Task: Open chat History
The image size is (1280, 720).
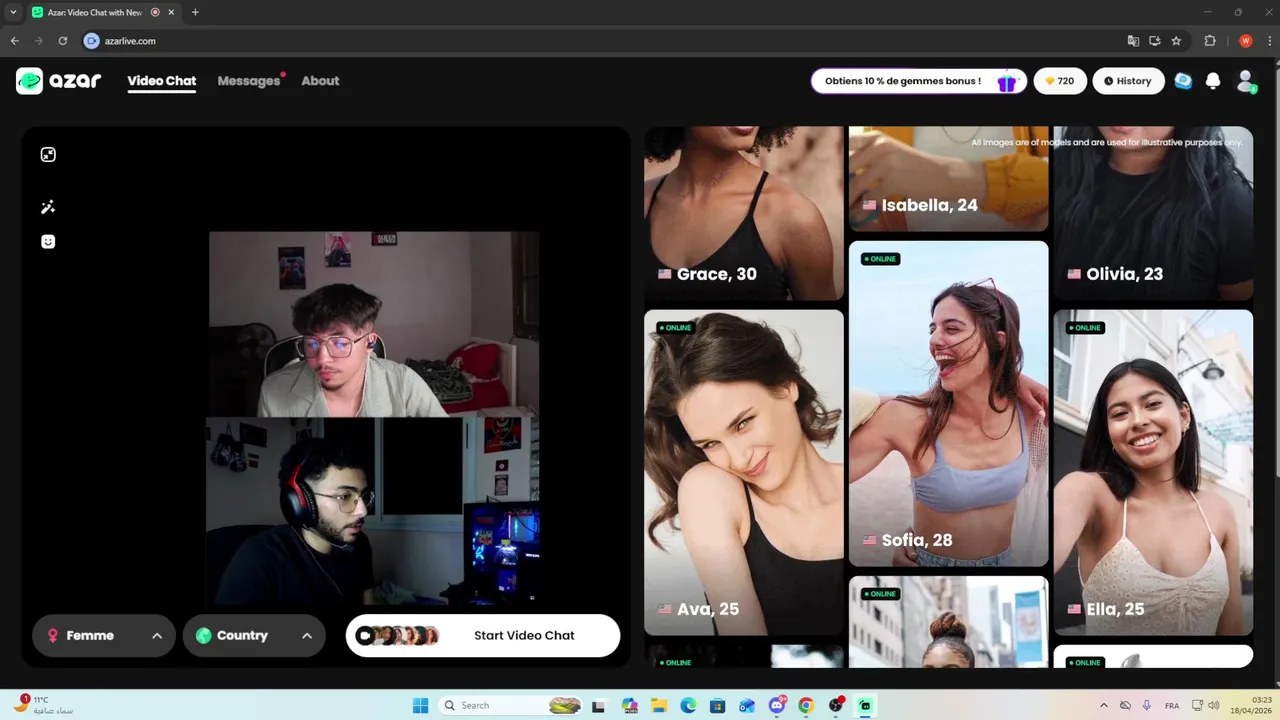Action: pos(1128,81)
